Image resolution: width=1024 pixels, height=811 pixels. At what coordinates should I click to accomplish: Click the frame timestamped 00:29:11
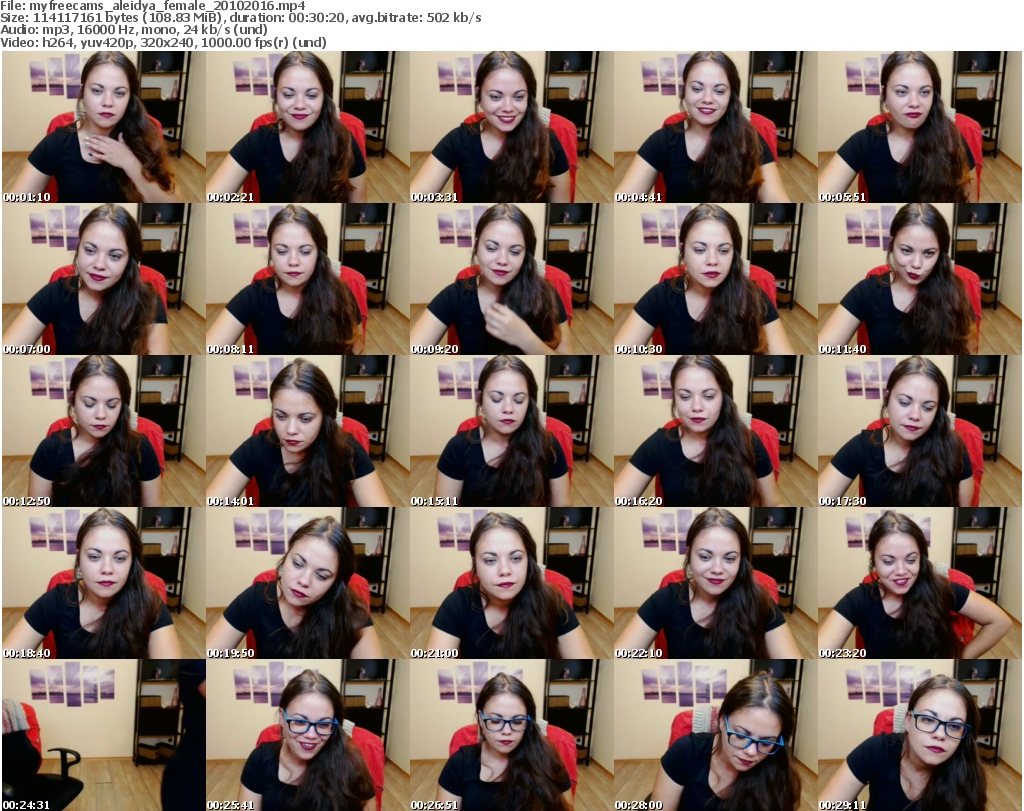920,735
